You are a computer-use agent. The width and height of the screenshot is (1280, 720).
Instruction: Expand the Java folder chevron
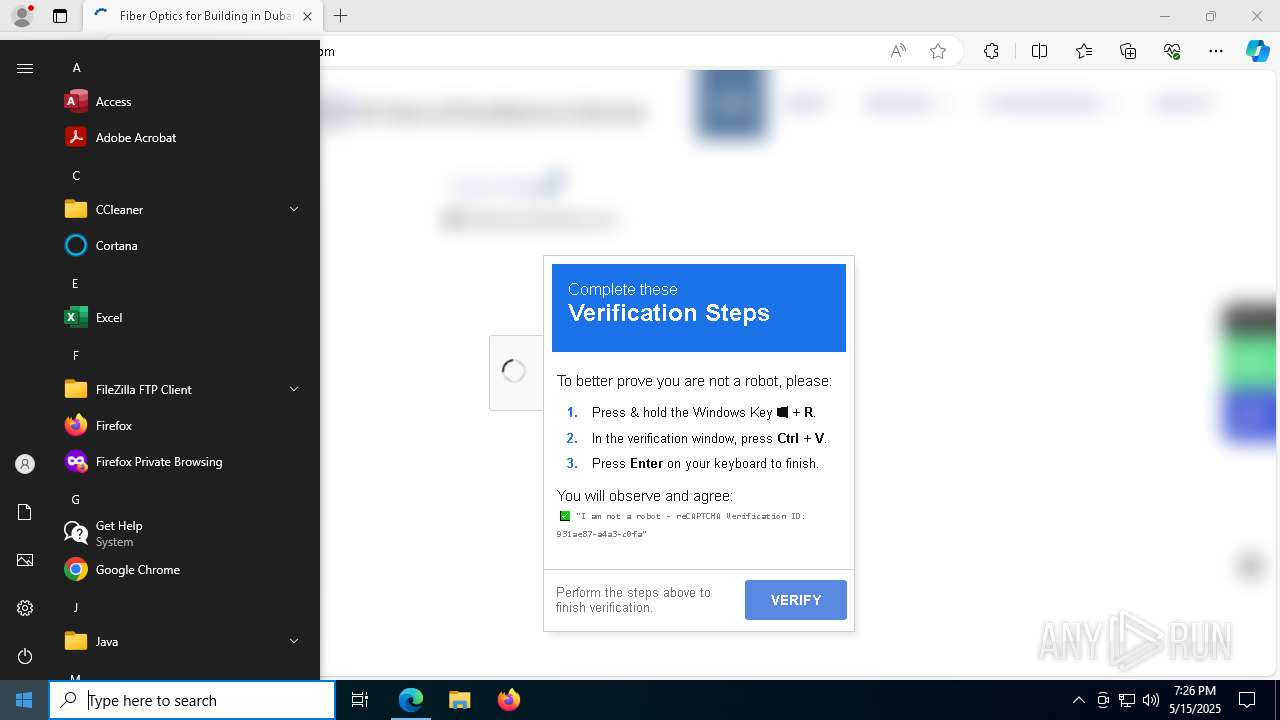(x=294, y=641)
